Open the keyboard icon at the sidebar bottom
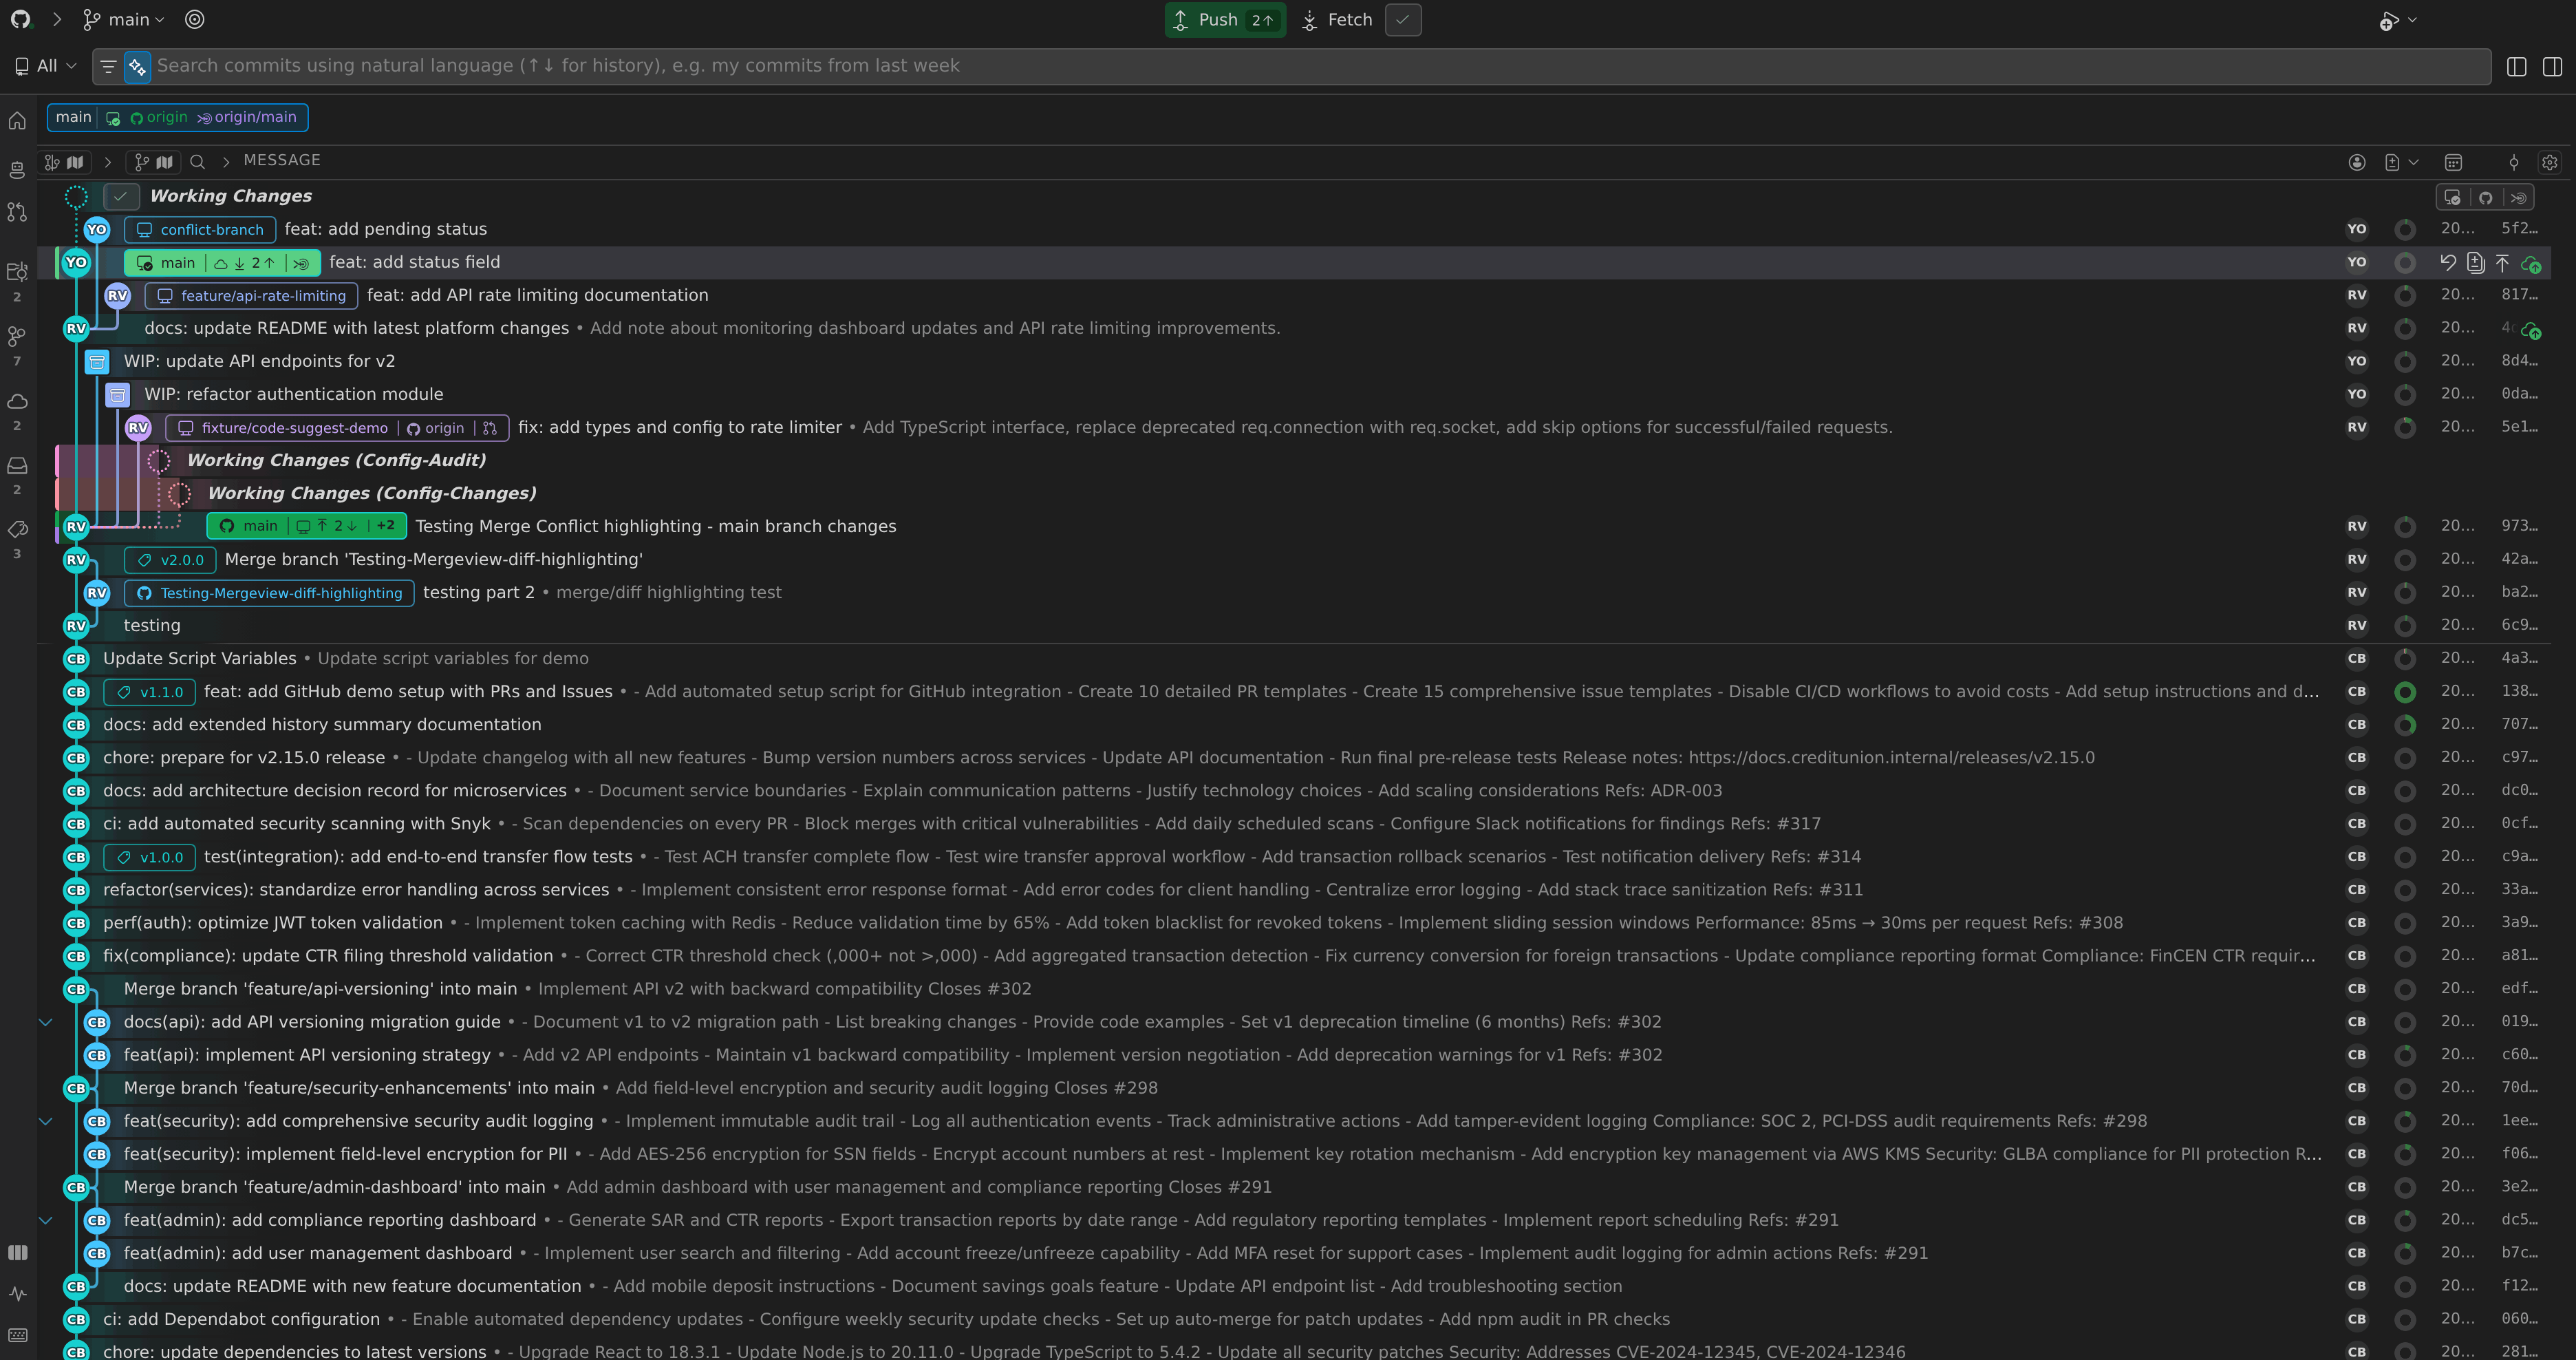This screenshot has width=2576, height=1360. coord(17,1335)
